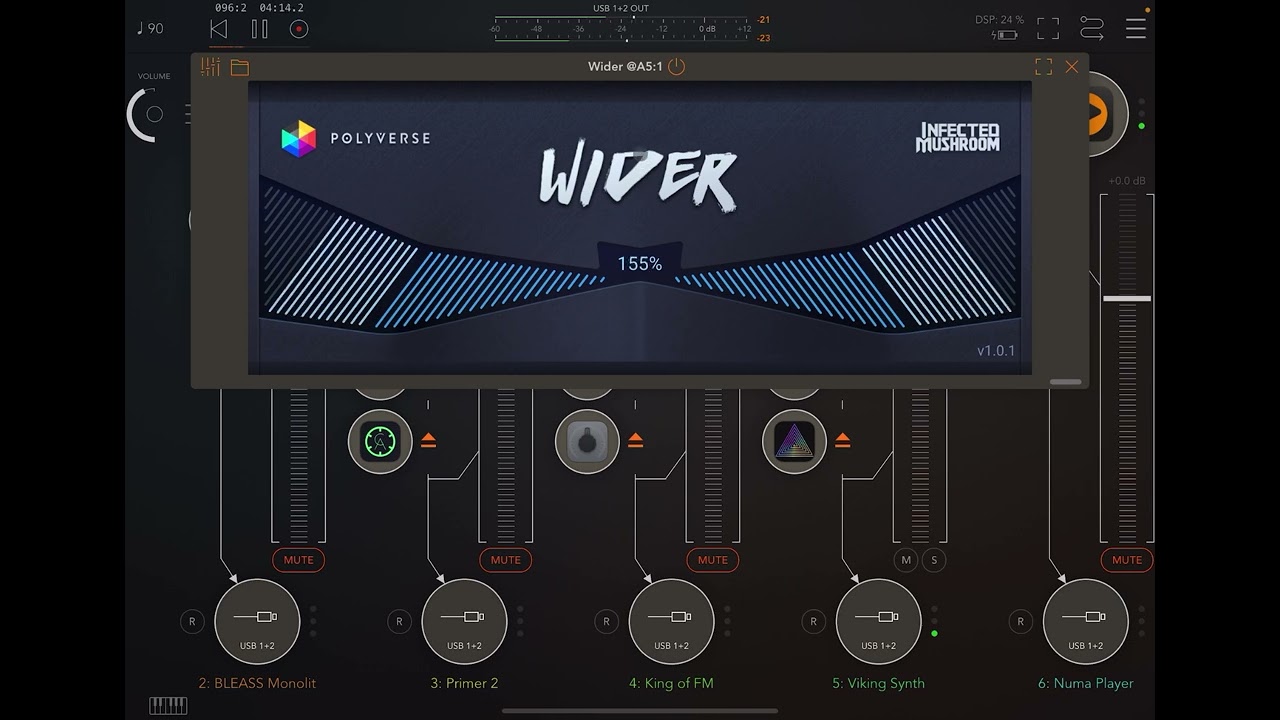Click the 096:2 04:14.2 time display
Image resolution: width=1280 pixels, height=720 pixels.
tap(259, 8)
